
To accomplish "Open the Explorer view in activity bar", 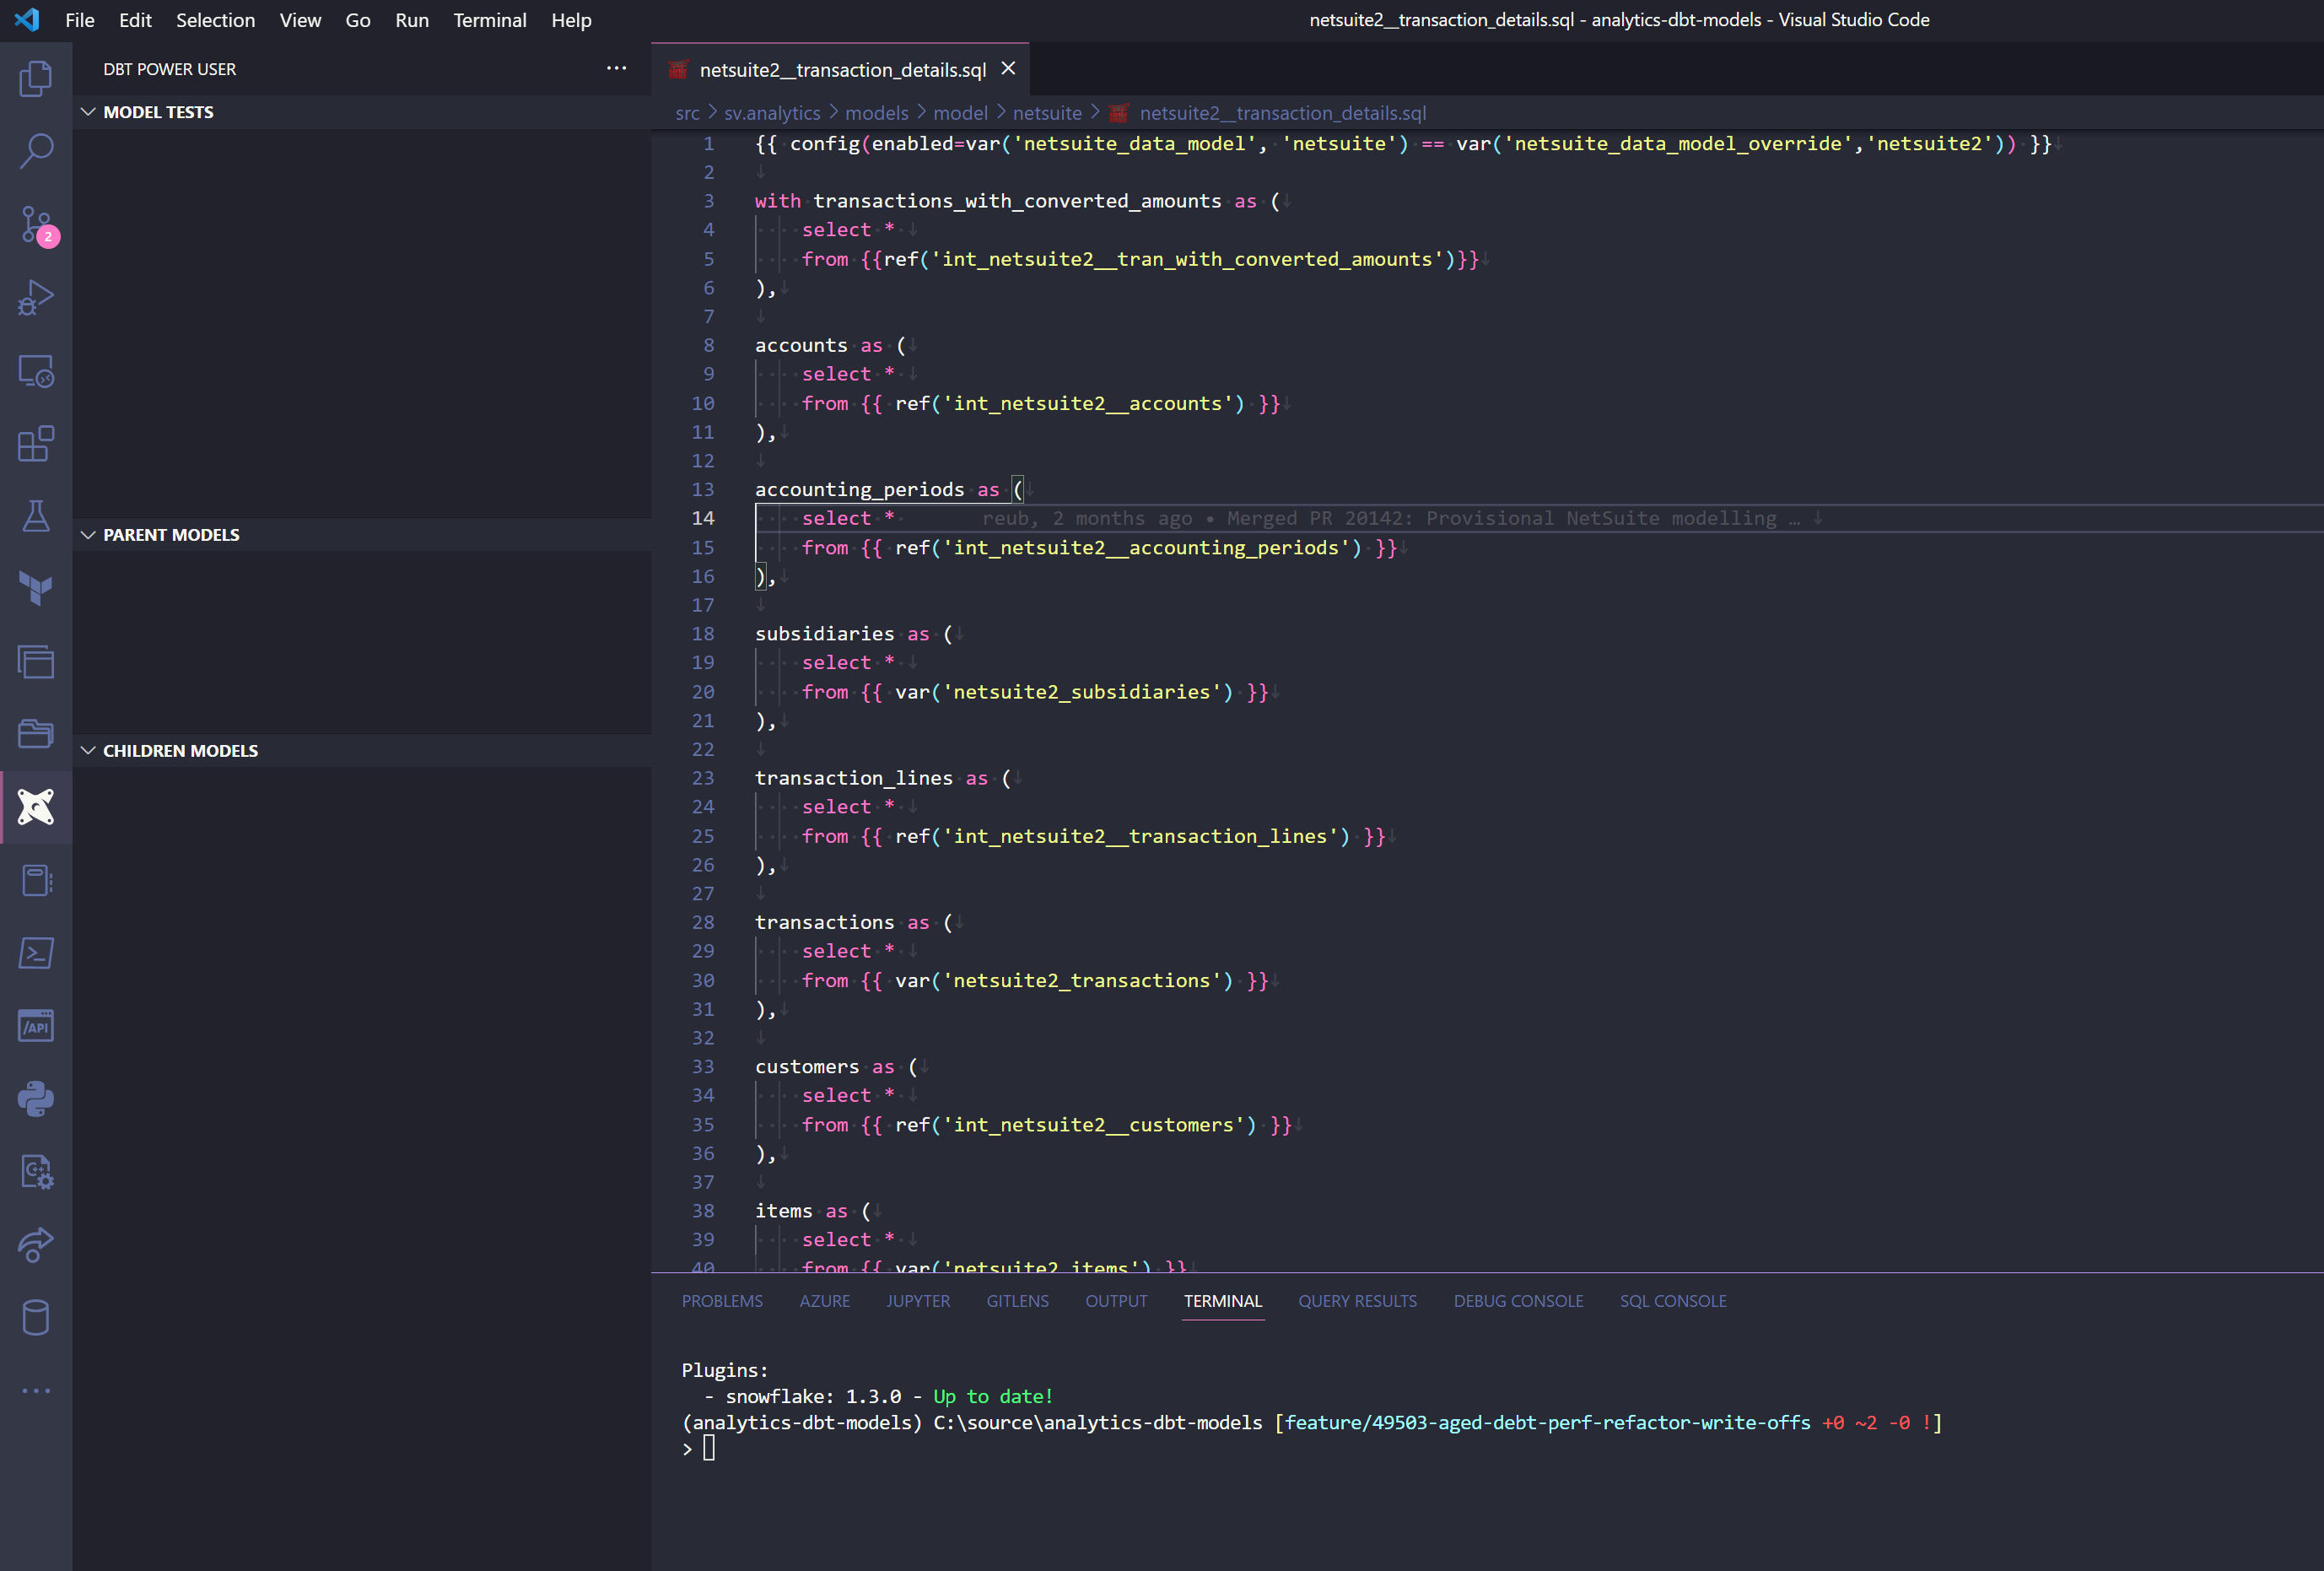I will [36, 79].
